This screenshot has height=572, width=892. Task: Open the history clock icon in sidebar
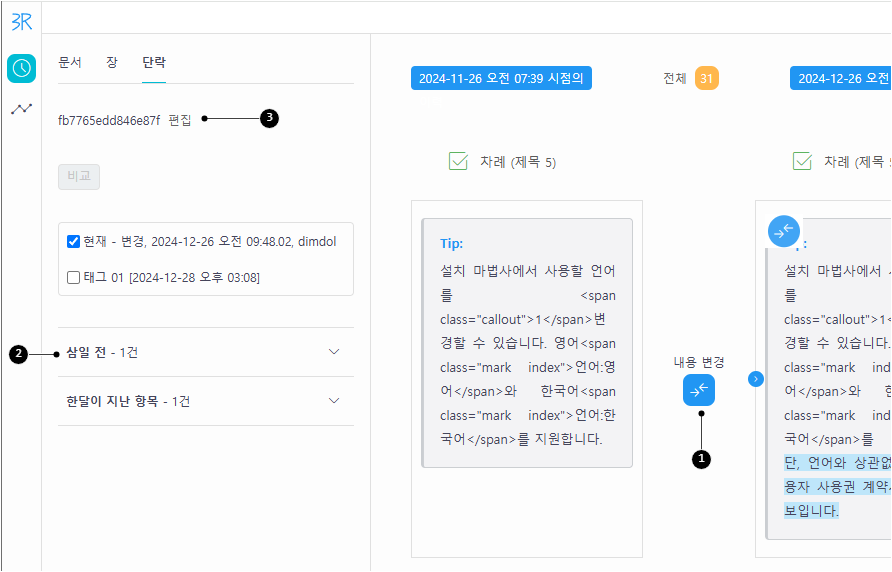click(x=22, y=68)
